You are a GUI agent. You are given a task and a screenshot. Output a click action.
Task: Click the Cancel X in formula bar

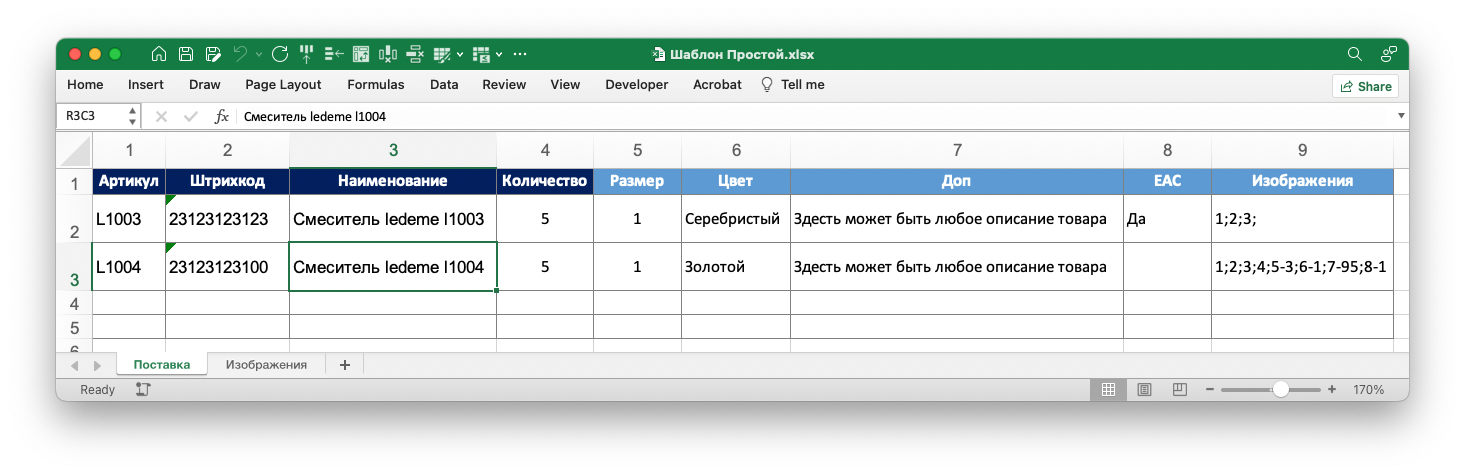point(161,117)
